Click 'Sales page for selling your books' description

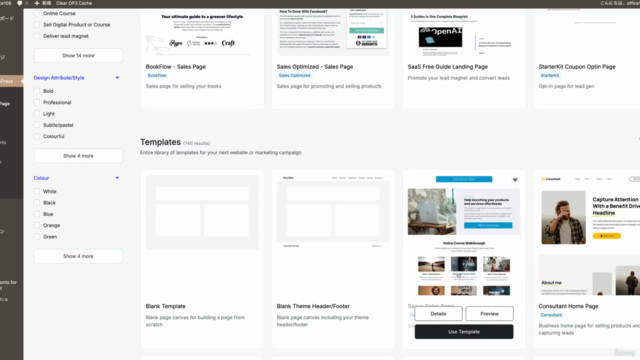183,86
